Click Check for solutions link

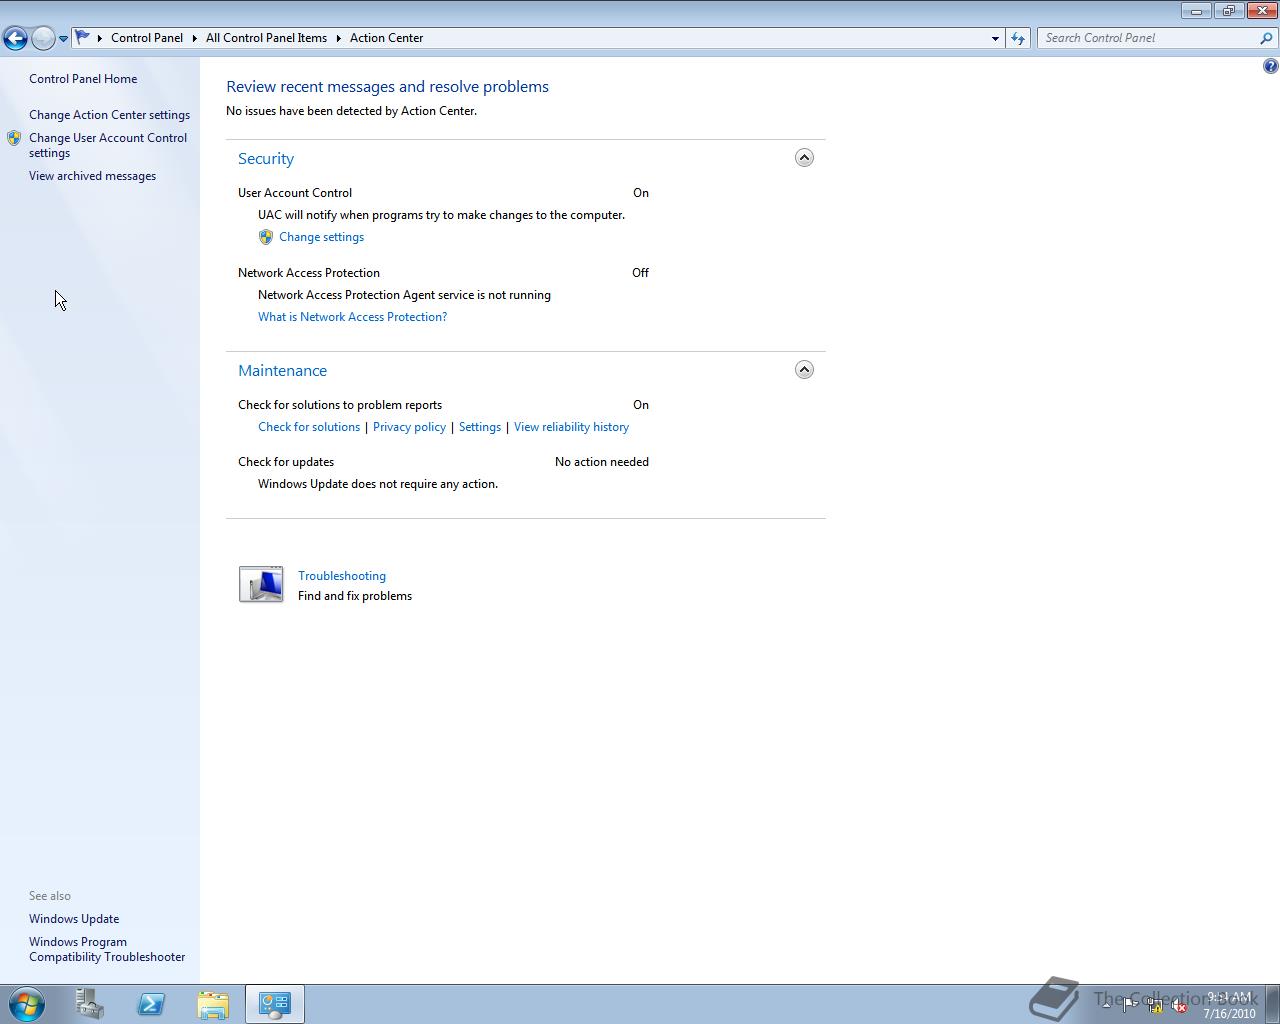(x=309, y=427)
